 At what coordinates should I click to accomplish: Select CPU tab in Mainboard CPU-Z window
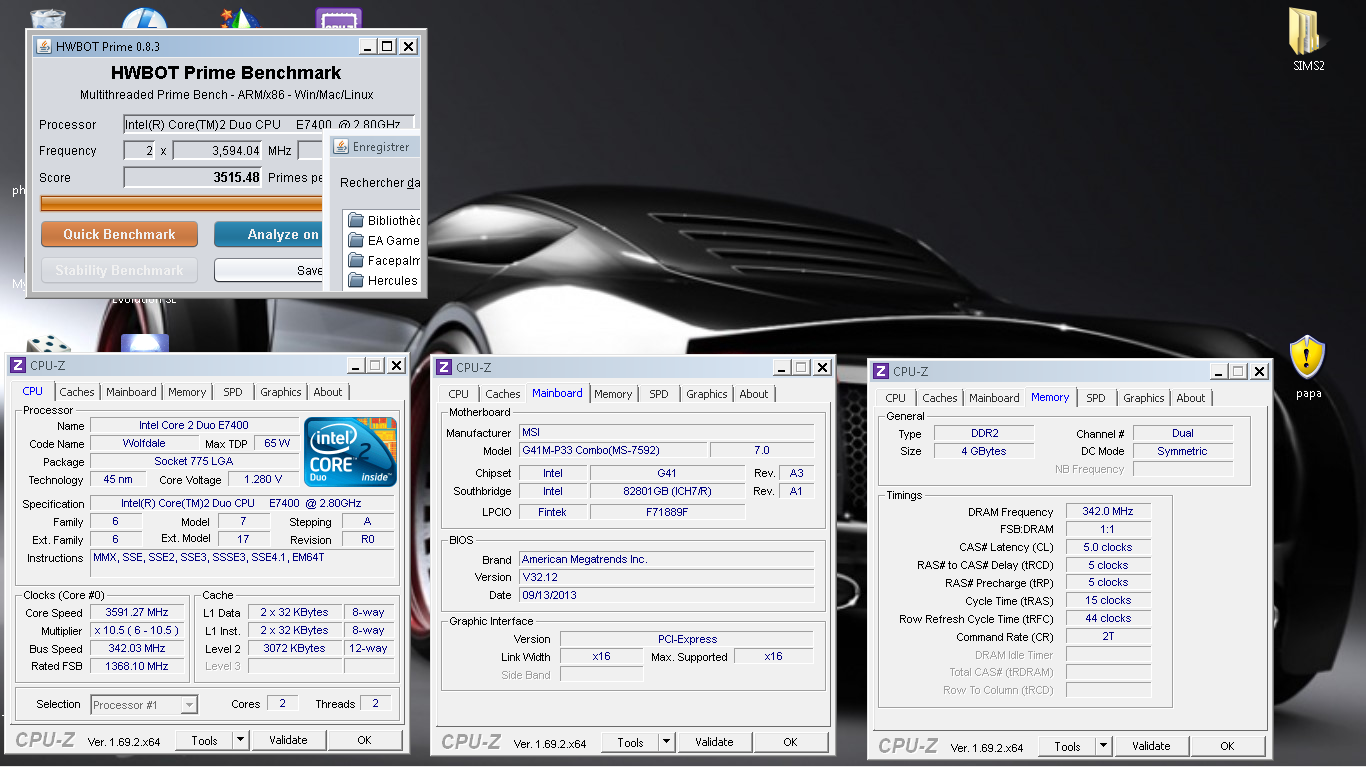[458, 394]
